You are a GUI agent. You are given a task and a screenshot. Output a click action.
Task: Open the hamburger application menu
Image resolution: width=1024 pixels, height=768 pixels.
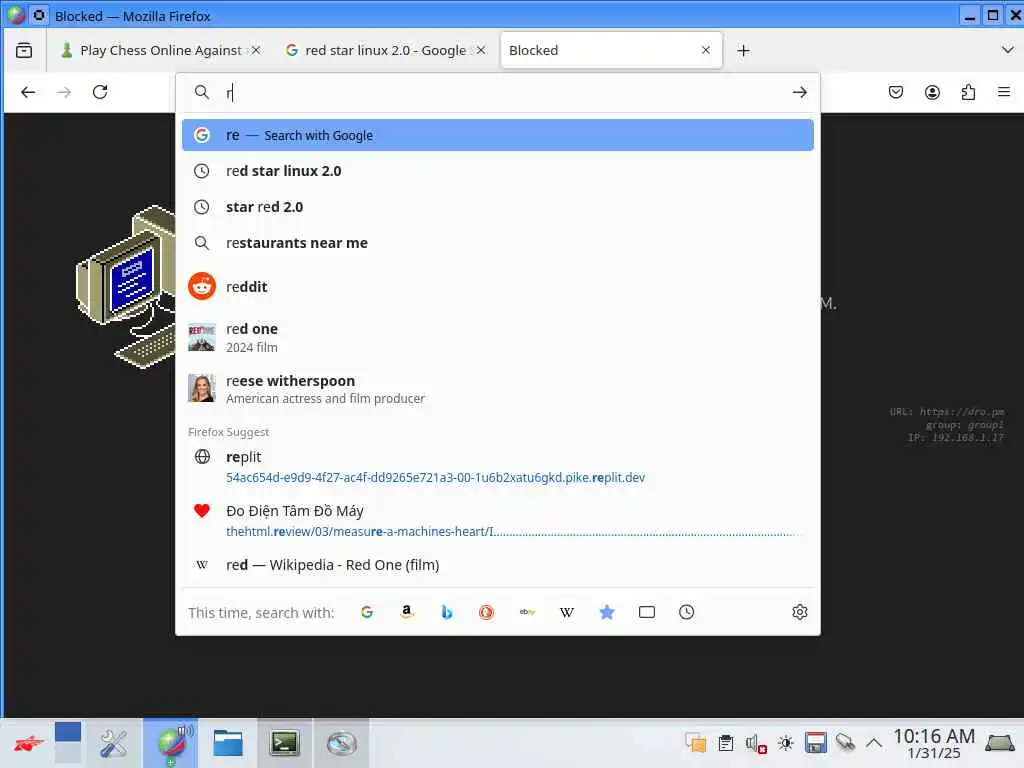[1004, 92]
